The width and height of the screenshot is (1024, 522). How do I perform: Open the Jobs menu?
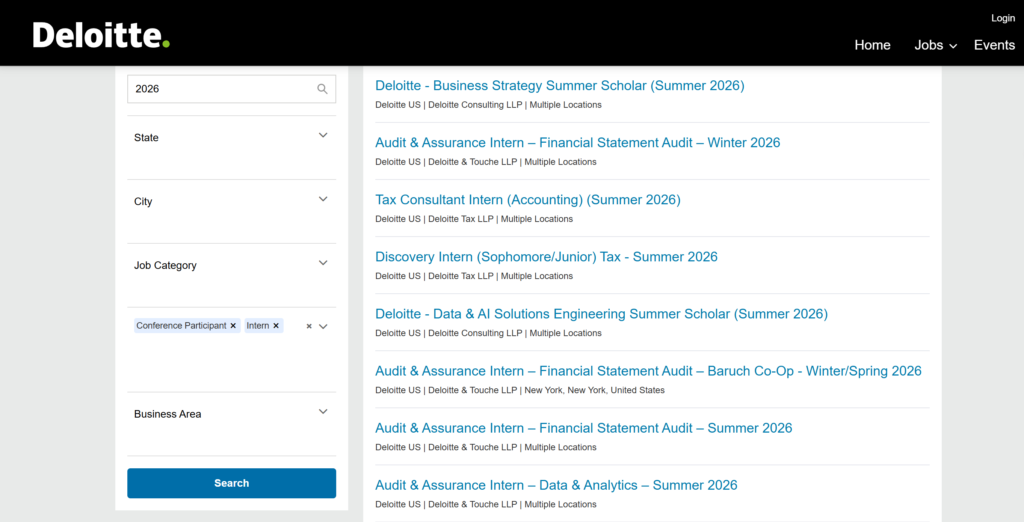pos(929,45)
